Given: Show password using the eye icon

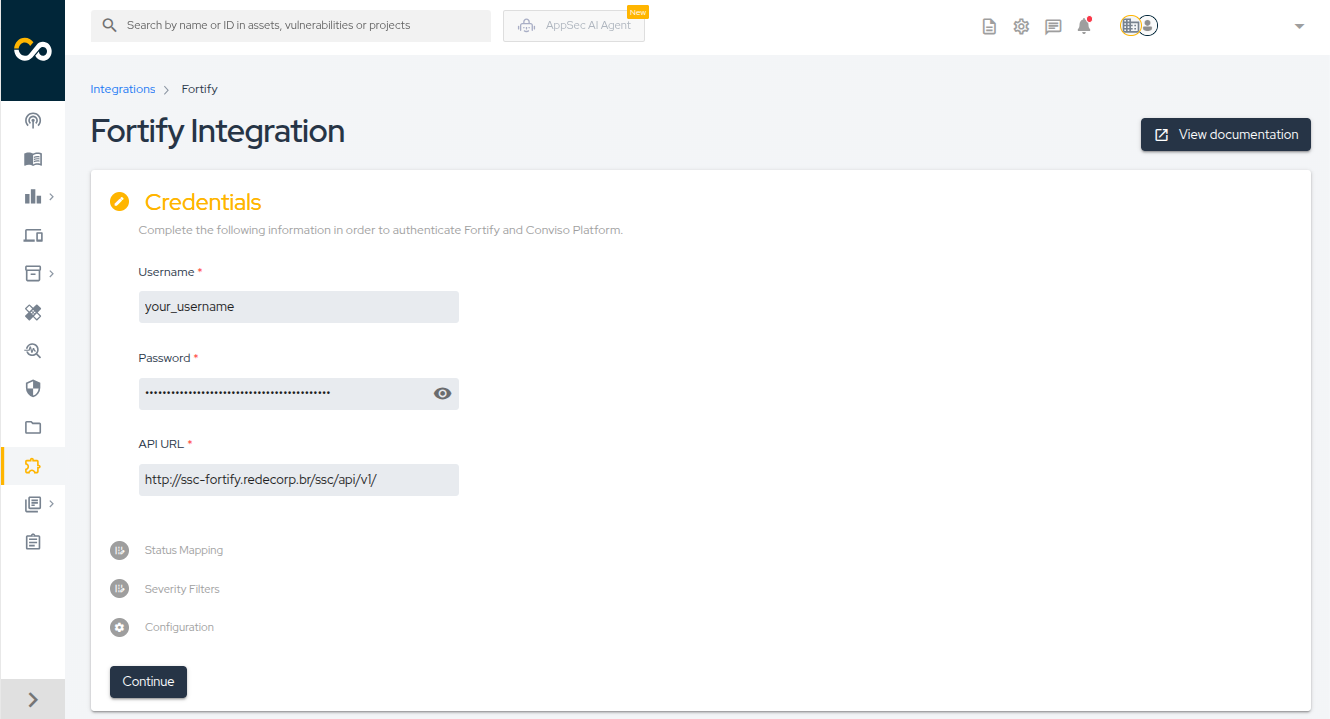Looking at the screenshot, I should (x=442, y=394).
